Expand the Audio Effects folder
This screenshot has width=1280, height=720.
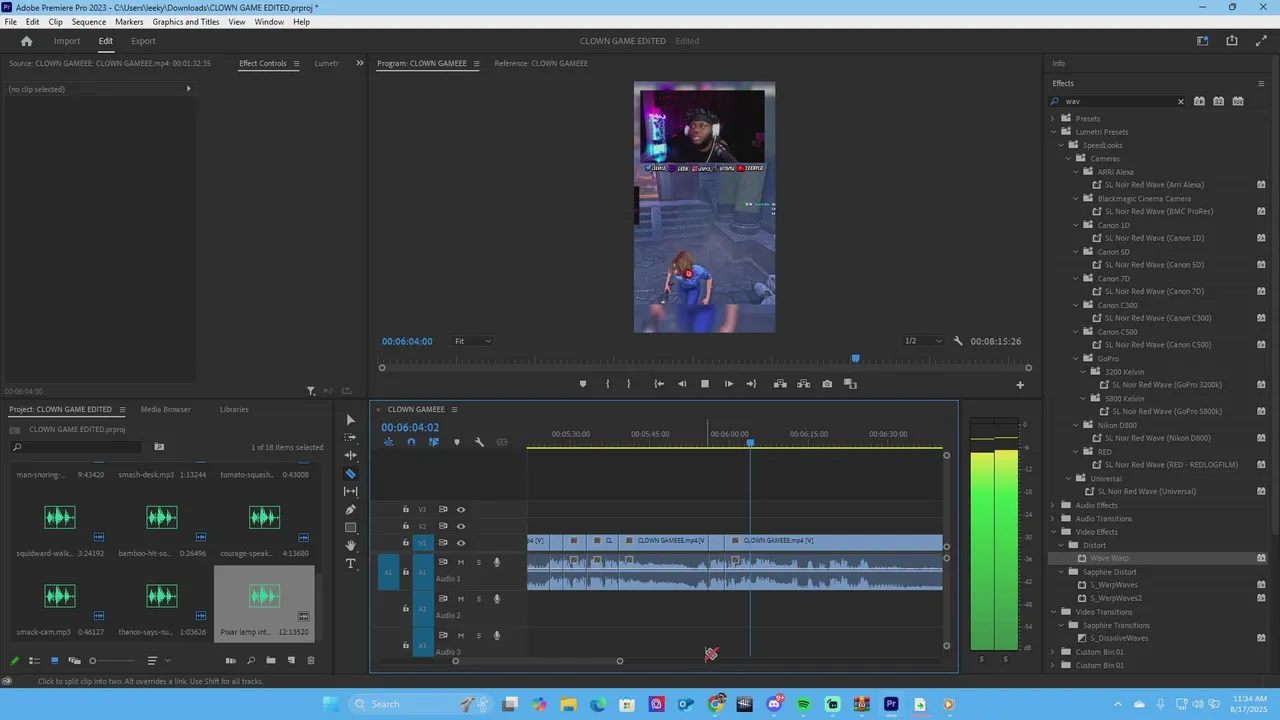tap(1053, 505)
